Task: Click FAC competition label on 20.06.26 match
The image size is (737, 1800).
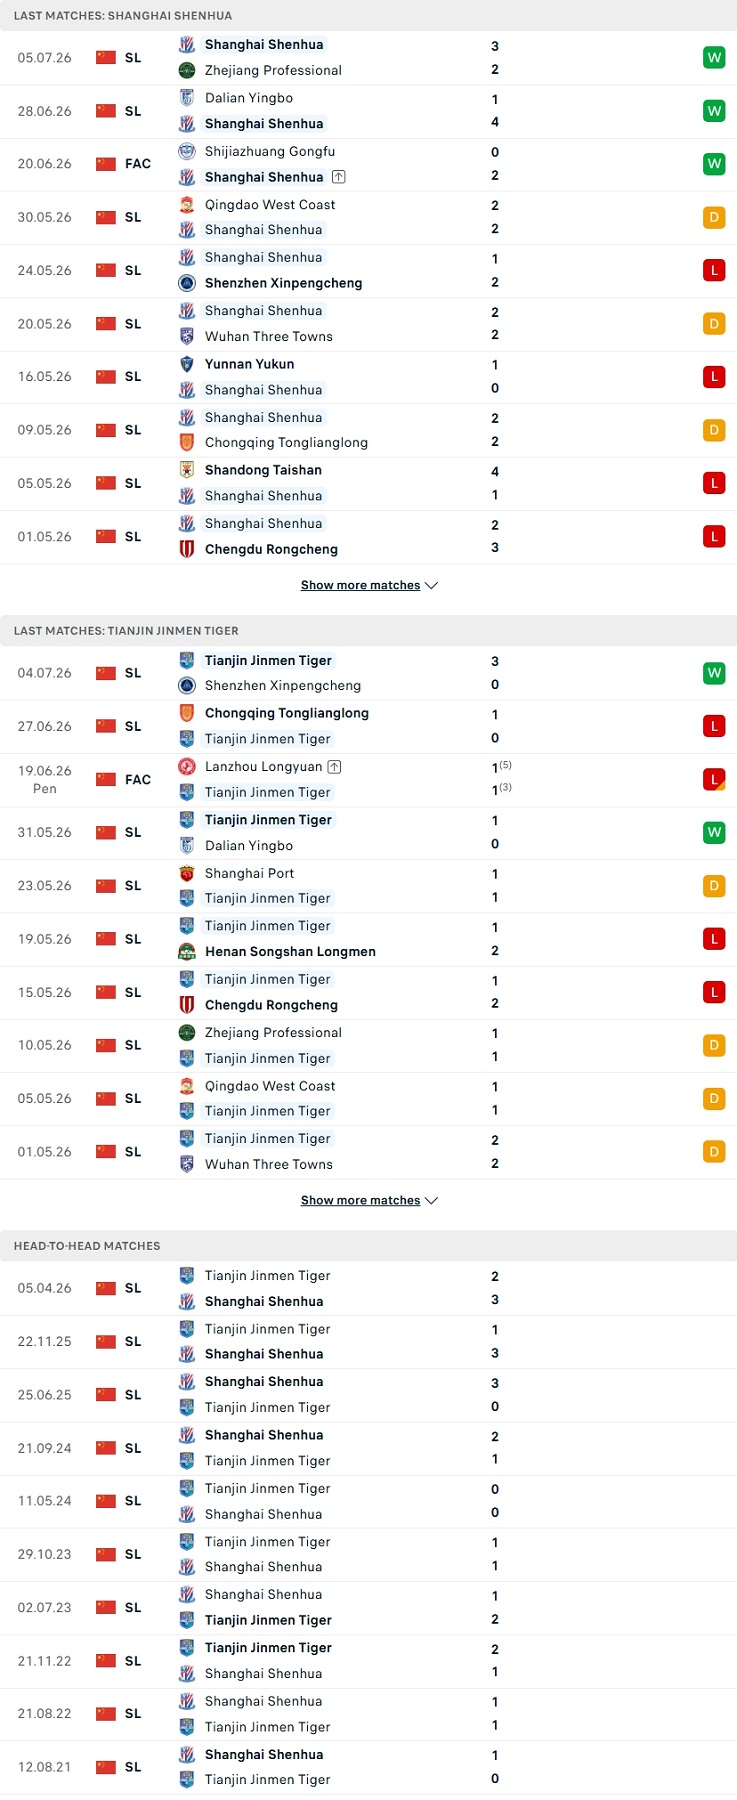Action: tap(138, 164)
